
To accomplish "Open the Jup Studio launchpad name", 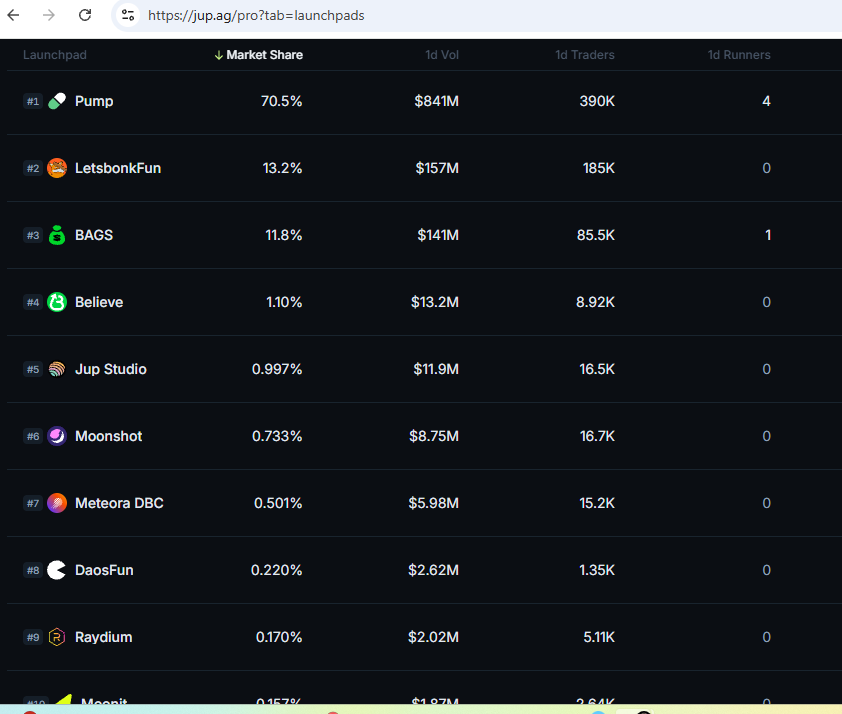I will click(111, 369).
